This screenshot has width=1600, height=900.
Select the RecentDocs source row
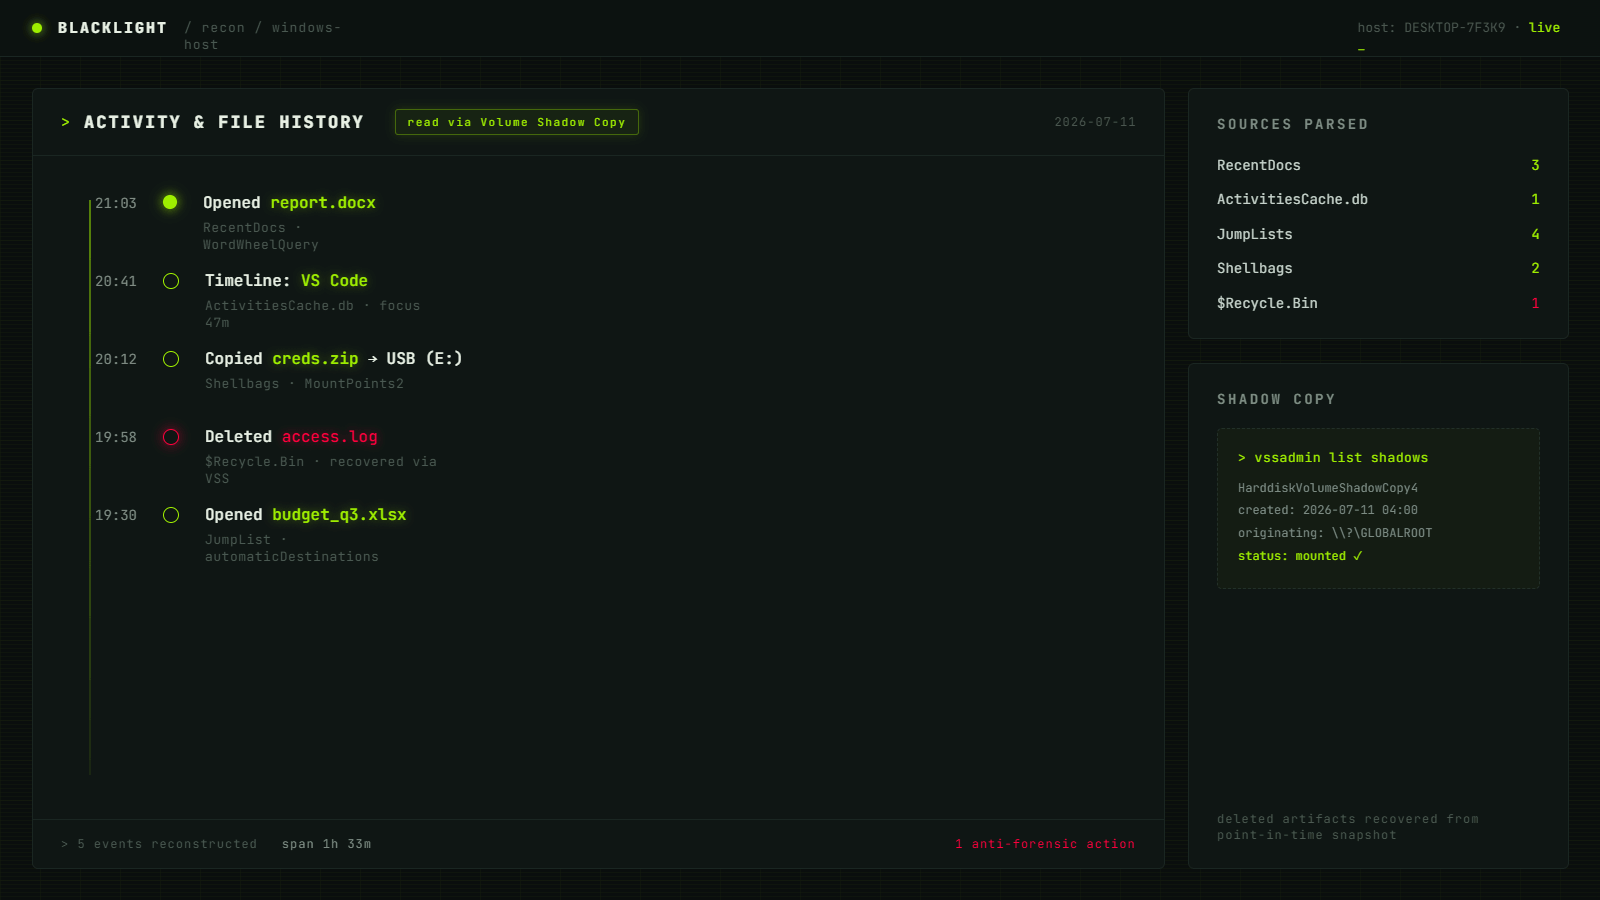(1378, 165)
